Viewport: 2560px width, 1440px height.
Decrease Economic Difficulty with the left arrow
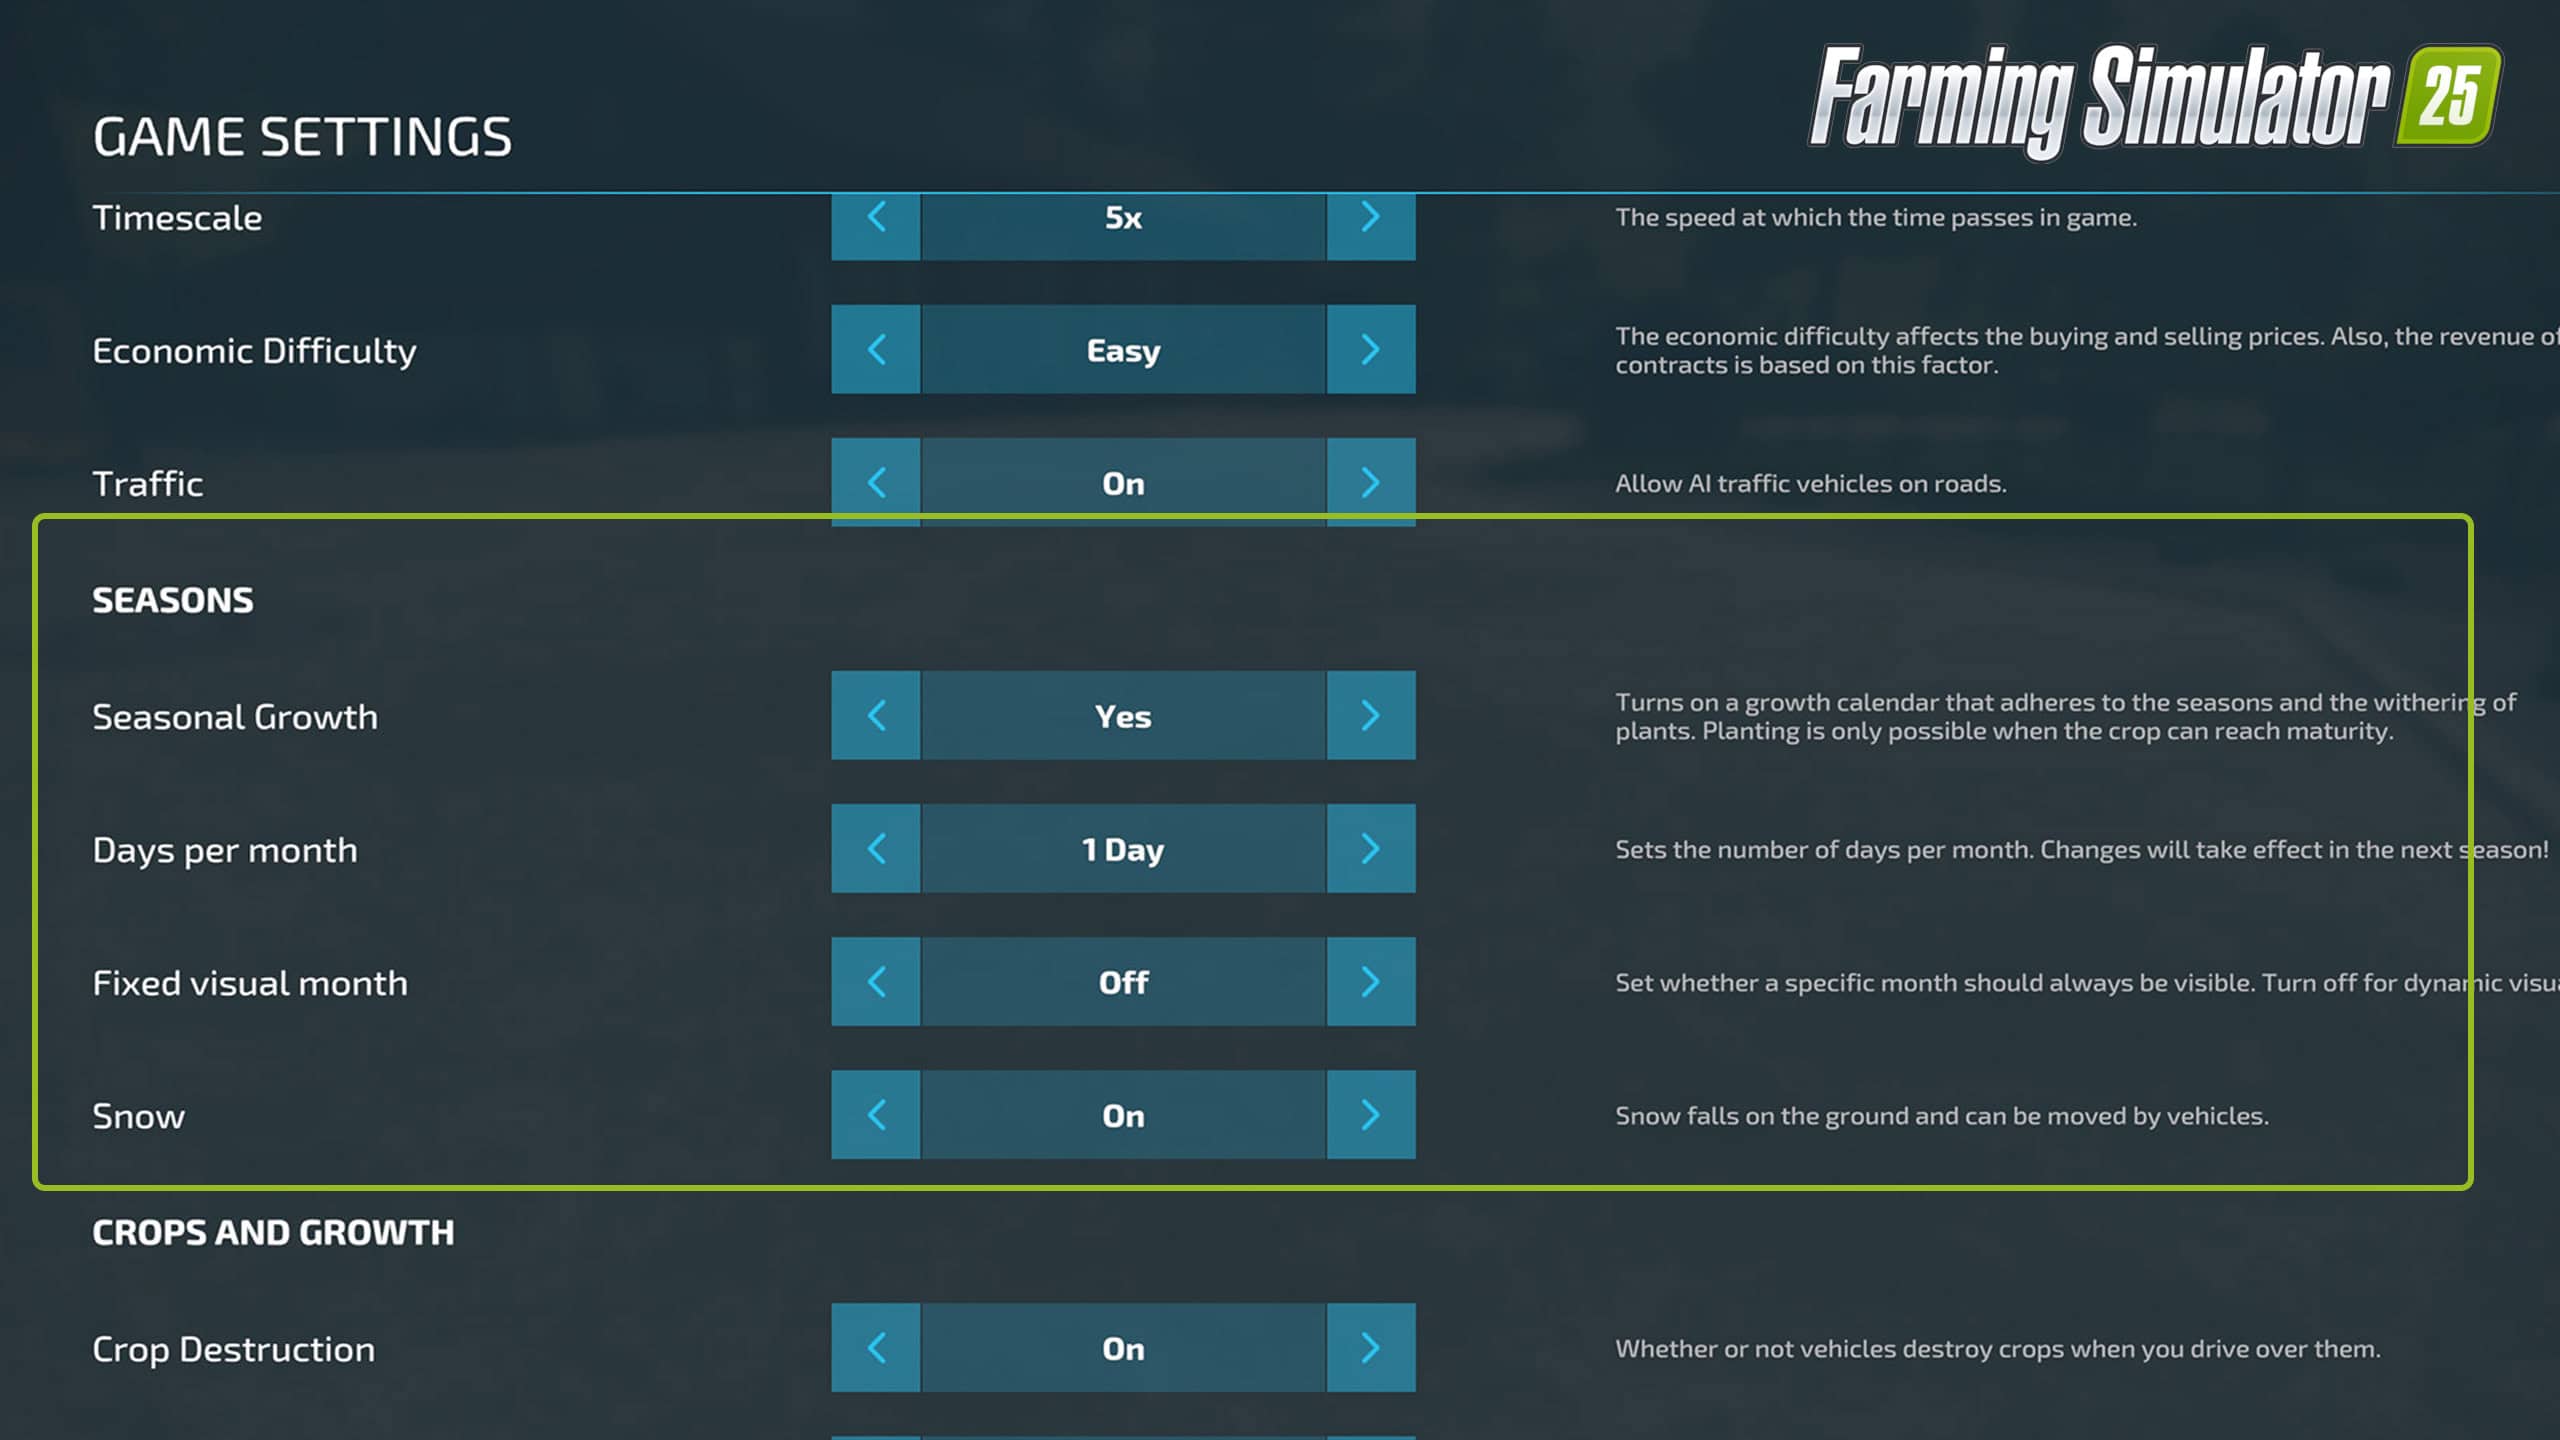click(x=875, y=349)
